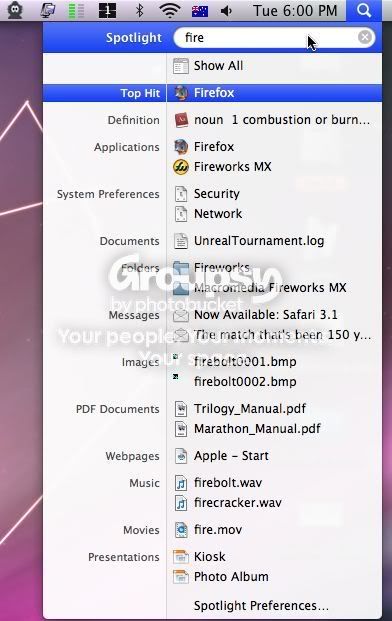The image size is (392, 621).
Task: Click the firebolt.wav audio icon
Action: point(181,483)
